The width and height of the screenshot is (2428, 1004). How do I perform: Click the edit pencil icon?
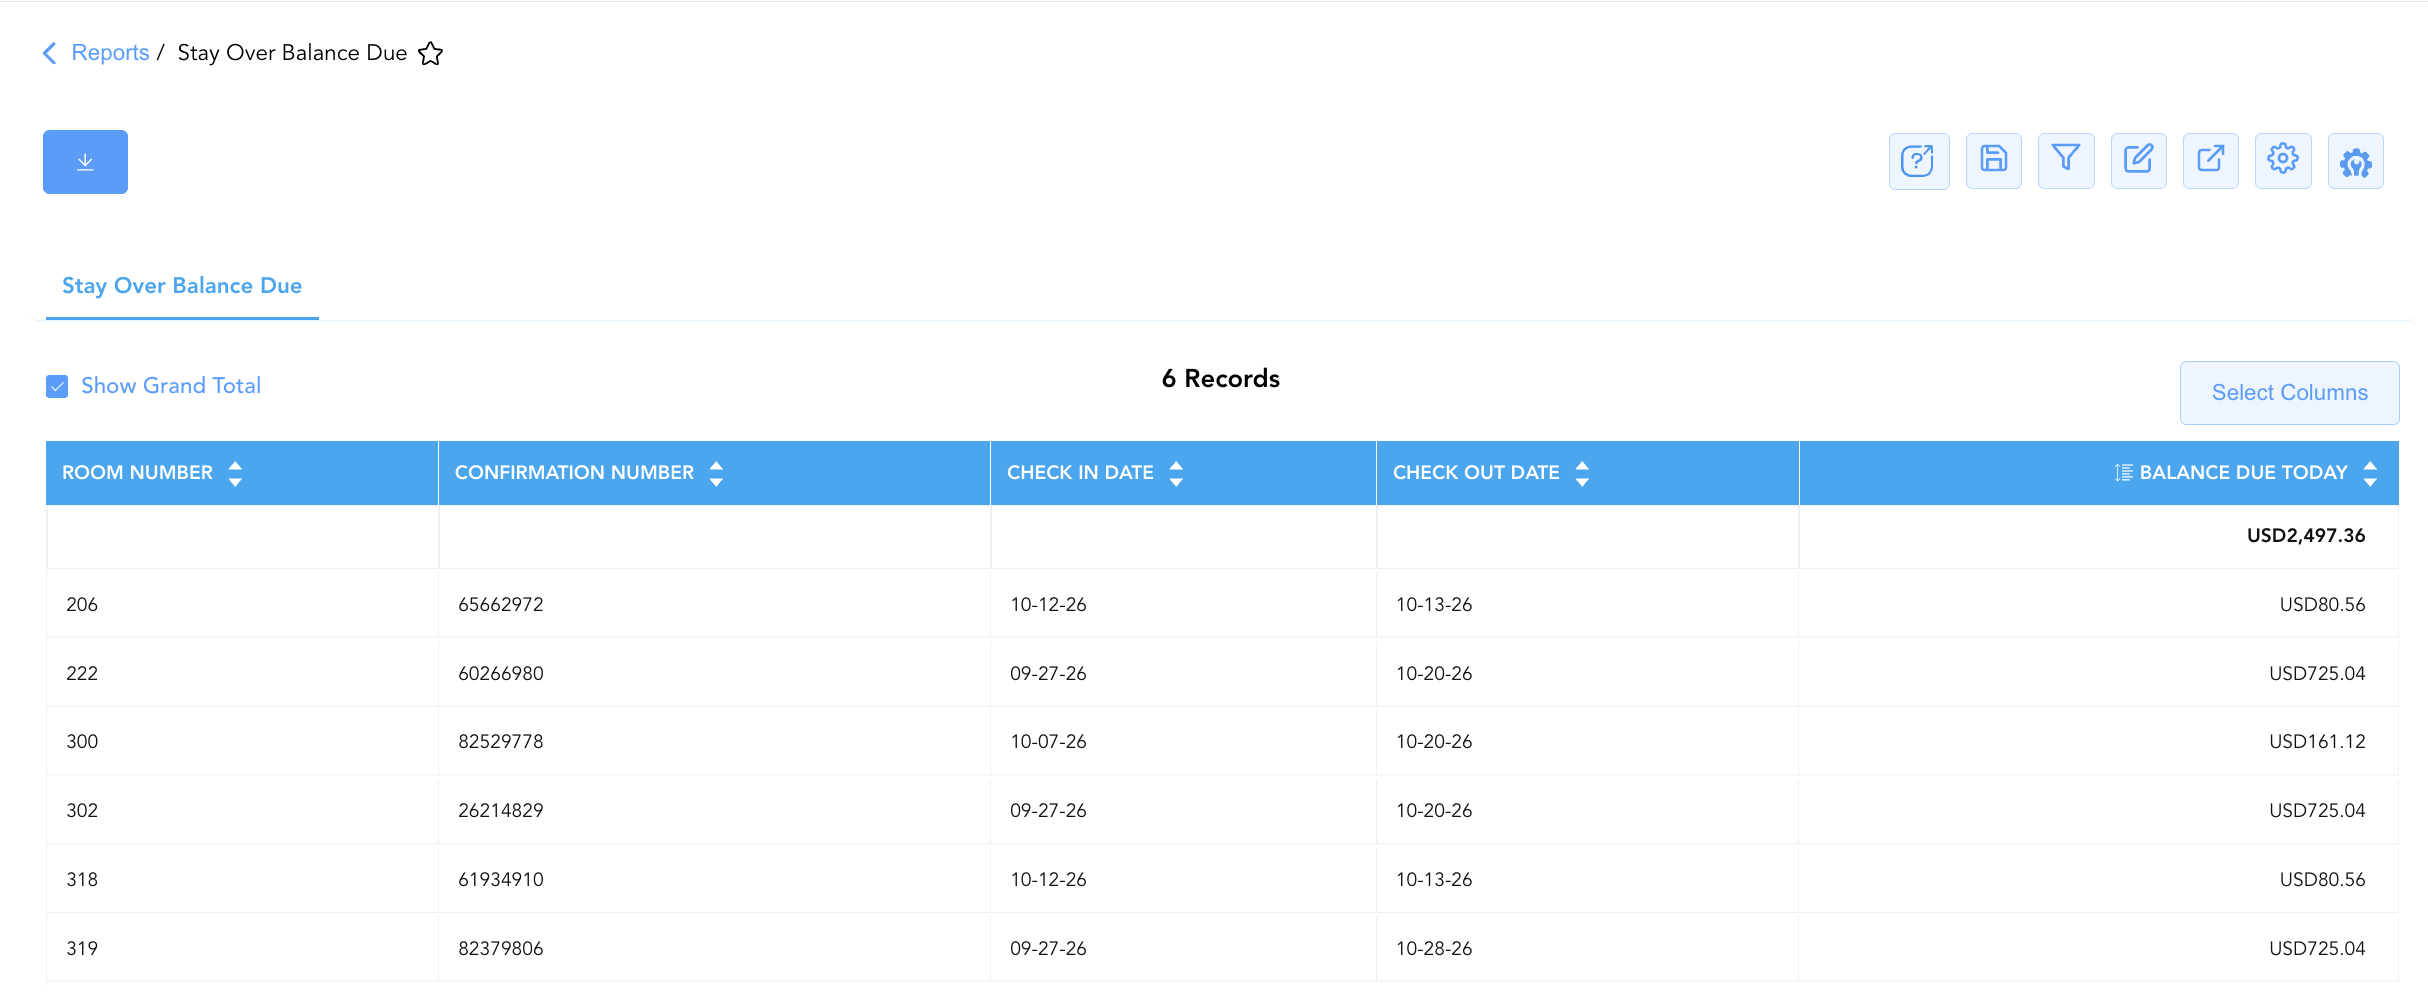(x=2138, y=161)
